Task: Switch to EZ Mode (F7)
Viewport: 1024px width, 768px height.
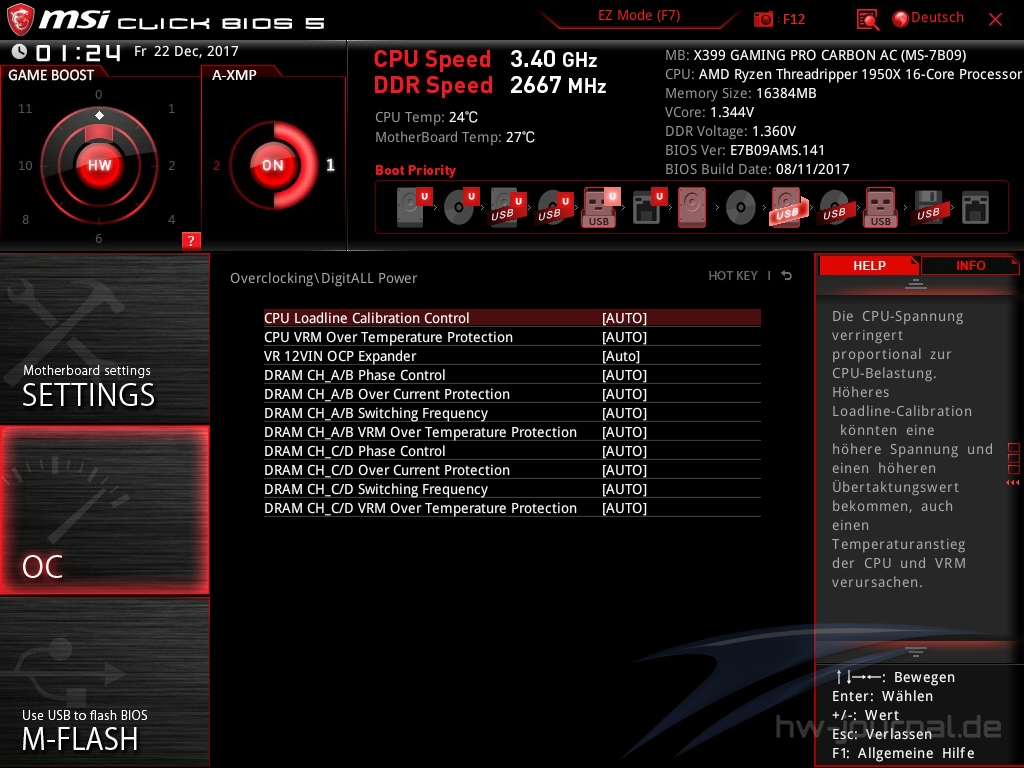Action: [639, 15]
